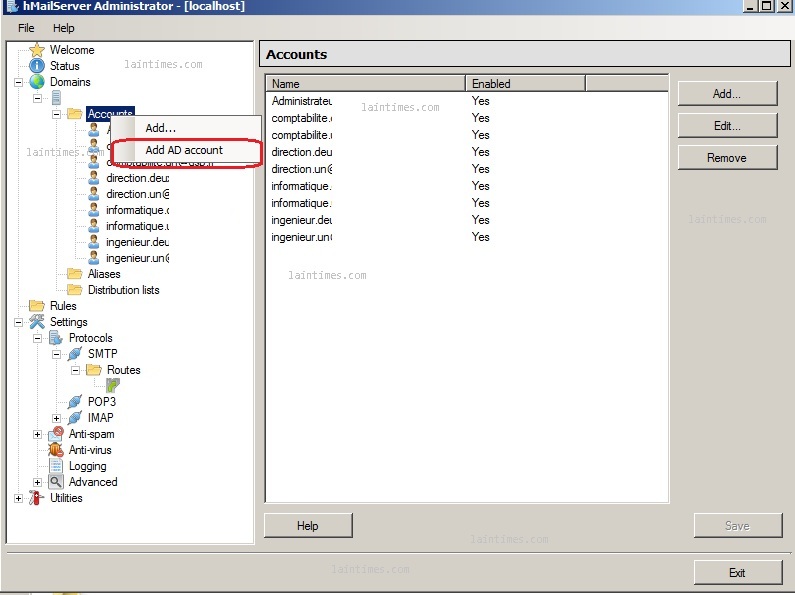Click the Remove button
This screenshot has height=595, width=795.
point(727,158)
